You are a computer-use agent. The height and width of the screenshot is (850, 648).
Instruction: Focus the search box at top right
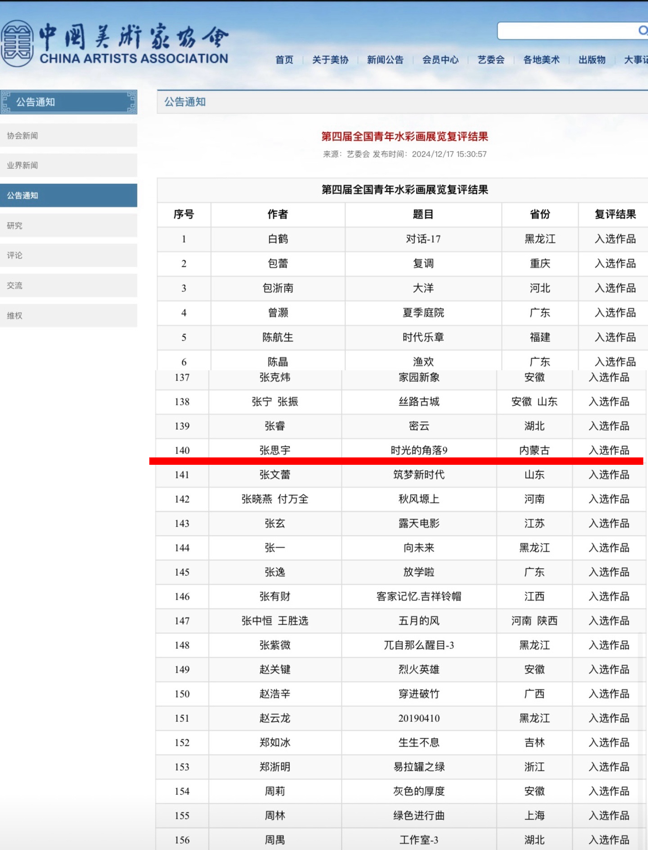pos(565,31)
